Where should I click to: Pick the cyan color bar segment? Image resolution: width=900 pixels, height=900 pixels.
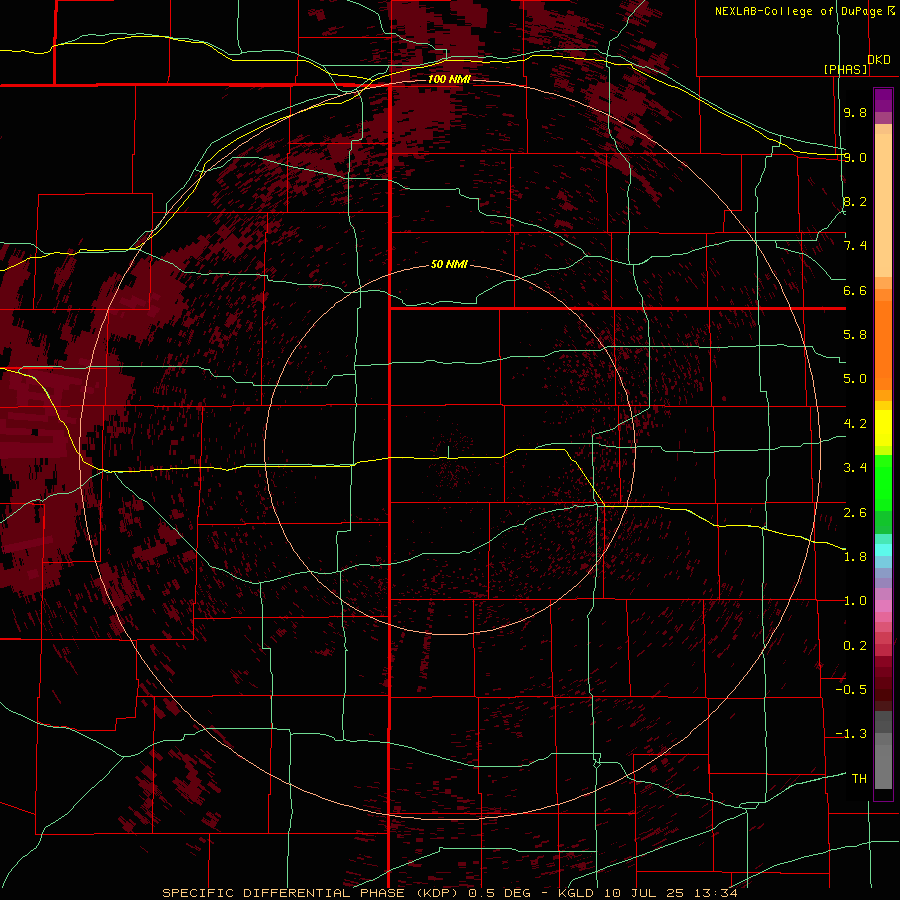[x=883, y=550]
